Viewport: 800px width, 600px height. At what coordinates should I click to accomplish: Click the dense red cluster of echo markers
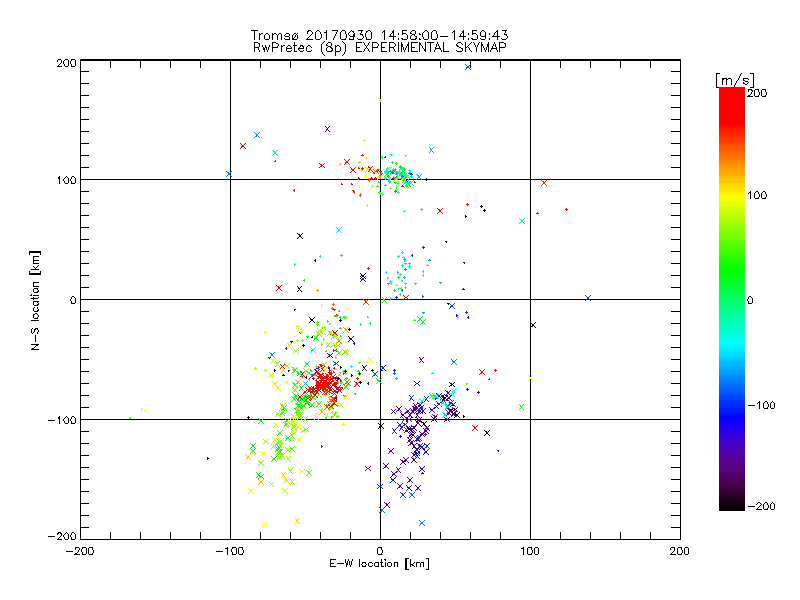[324, 384]
